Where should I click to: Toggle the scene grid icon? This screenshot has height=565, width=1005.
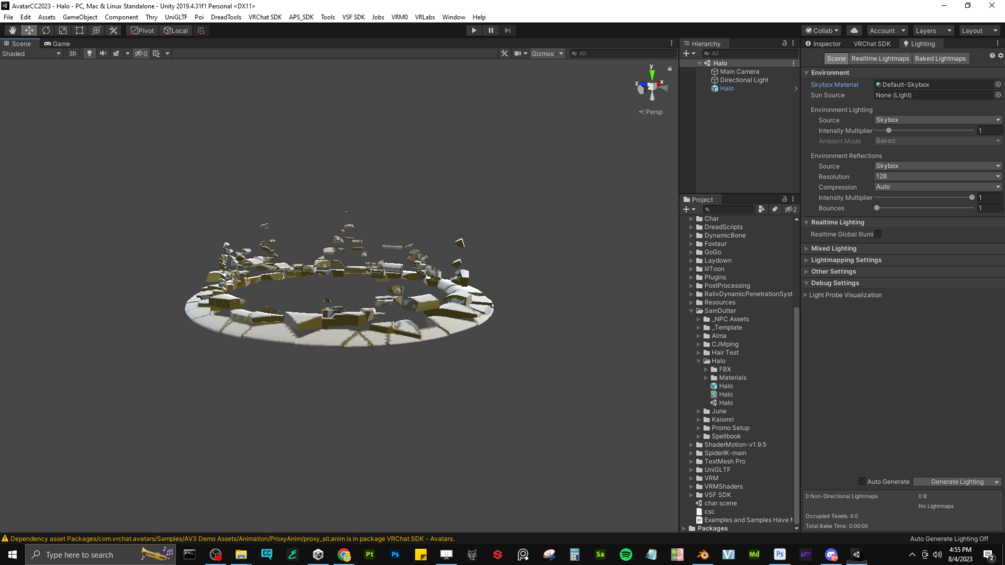click(x=156, y=53)
